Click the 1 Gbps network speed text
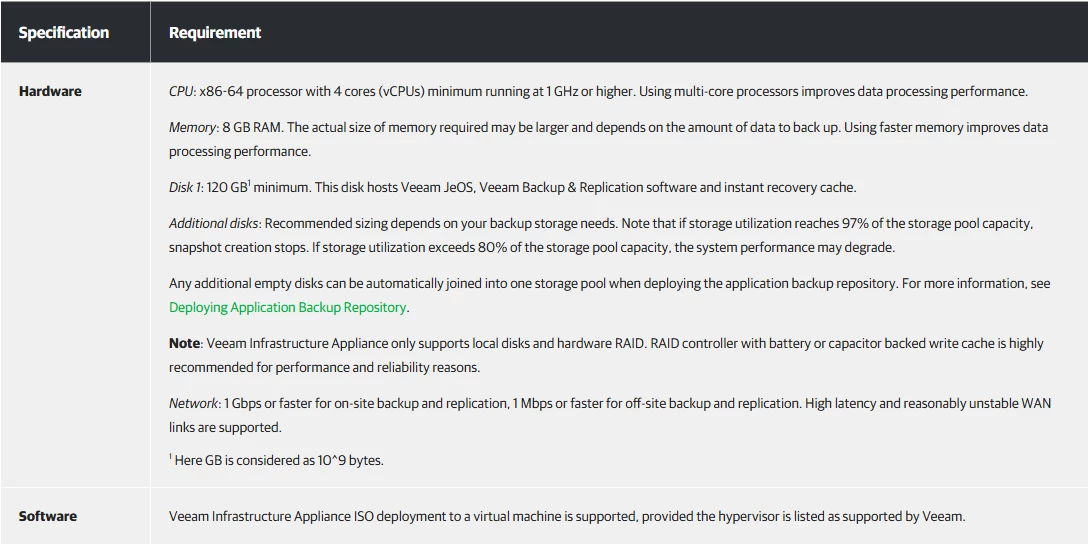1088x545 pixels. [242, 403]
